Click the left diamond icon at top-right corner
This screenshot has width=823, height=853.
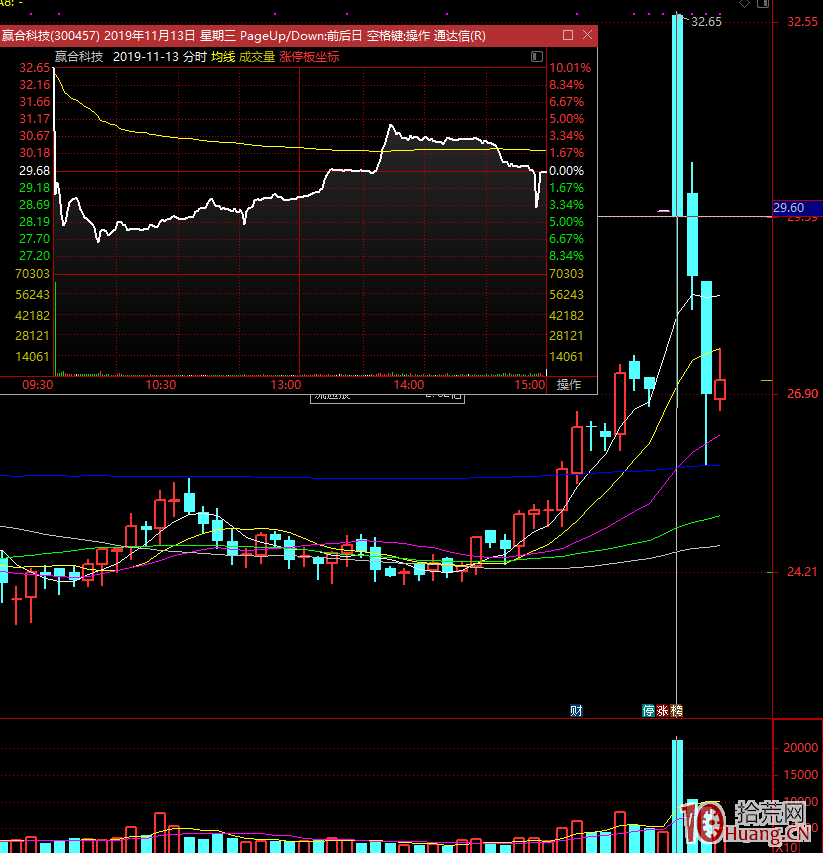pyautogui.click(x=742, y=5)
